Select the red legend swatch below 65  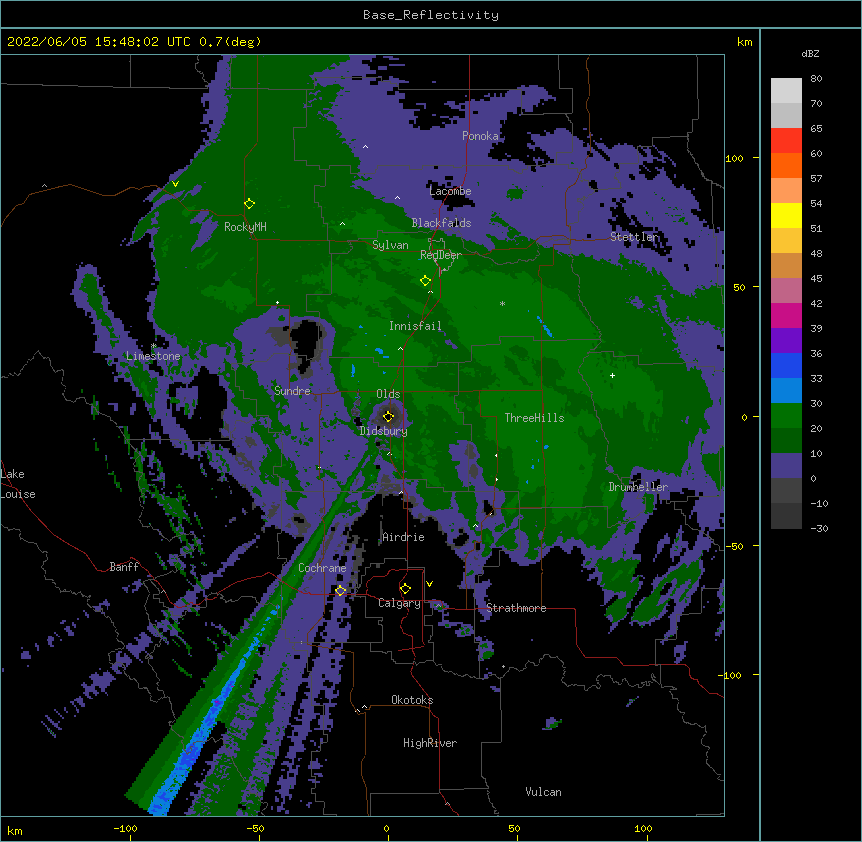click(x=786, y=141)
